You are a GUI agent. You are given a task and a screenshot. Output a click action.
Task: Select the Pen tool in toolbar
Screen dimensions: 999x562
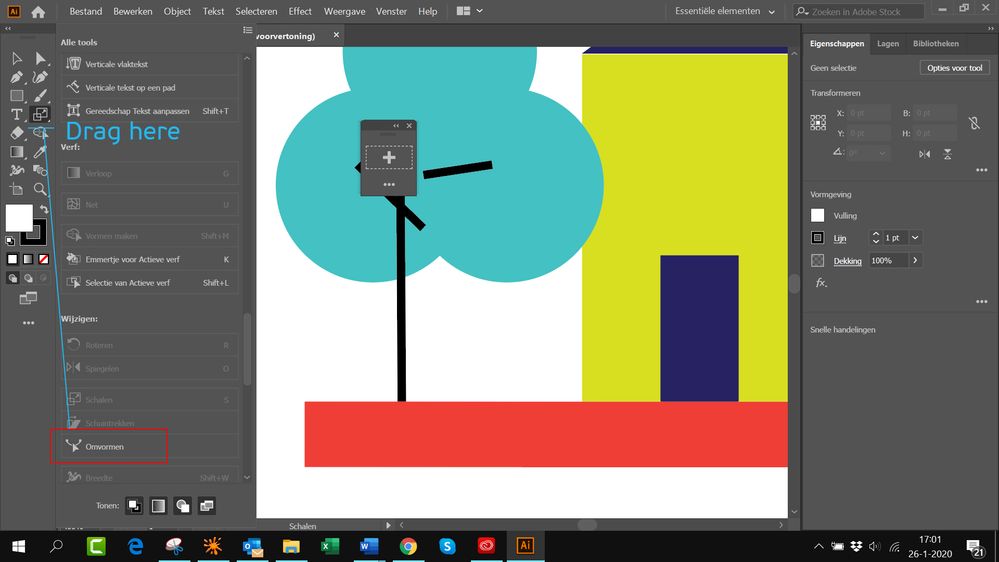(17, 77)
